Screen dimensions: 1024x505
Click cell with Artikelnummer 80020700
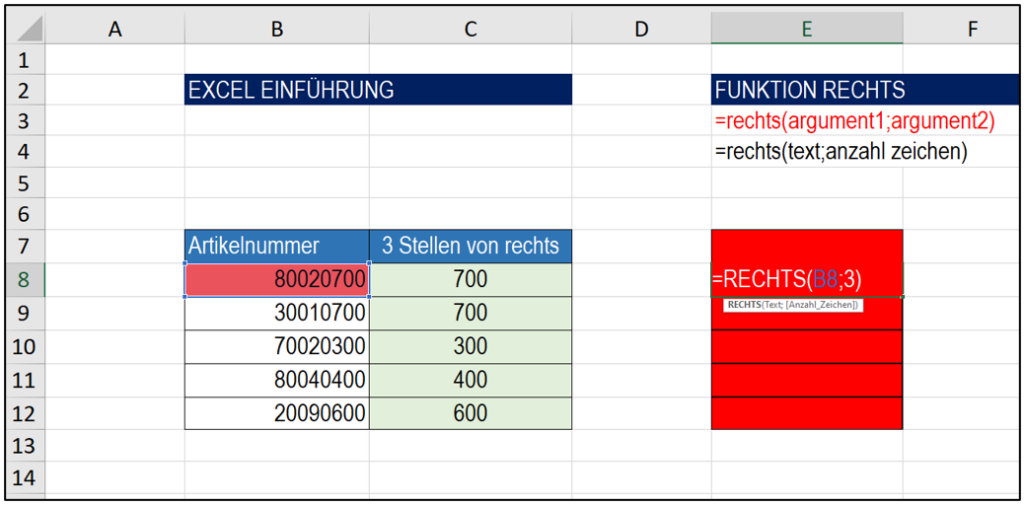coord(277,280)
